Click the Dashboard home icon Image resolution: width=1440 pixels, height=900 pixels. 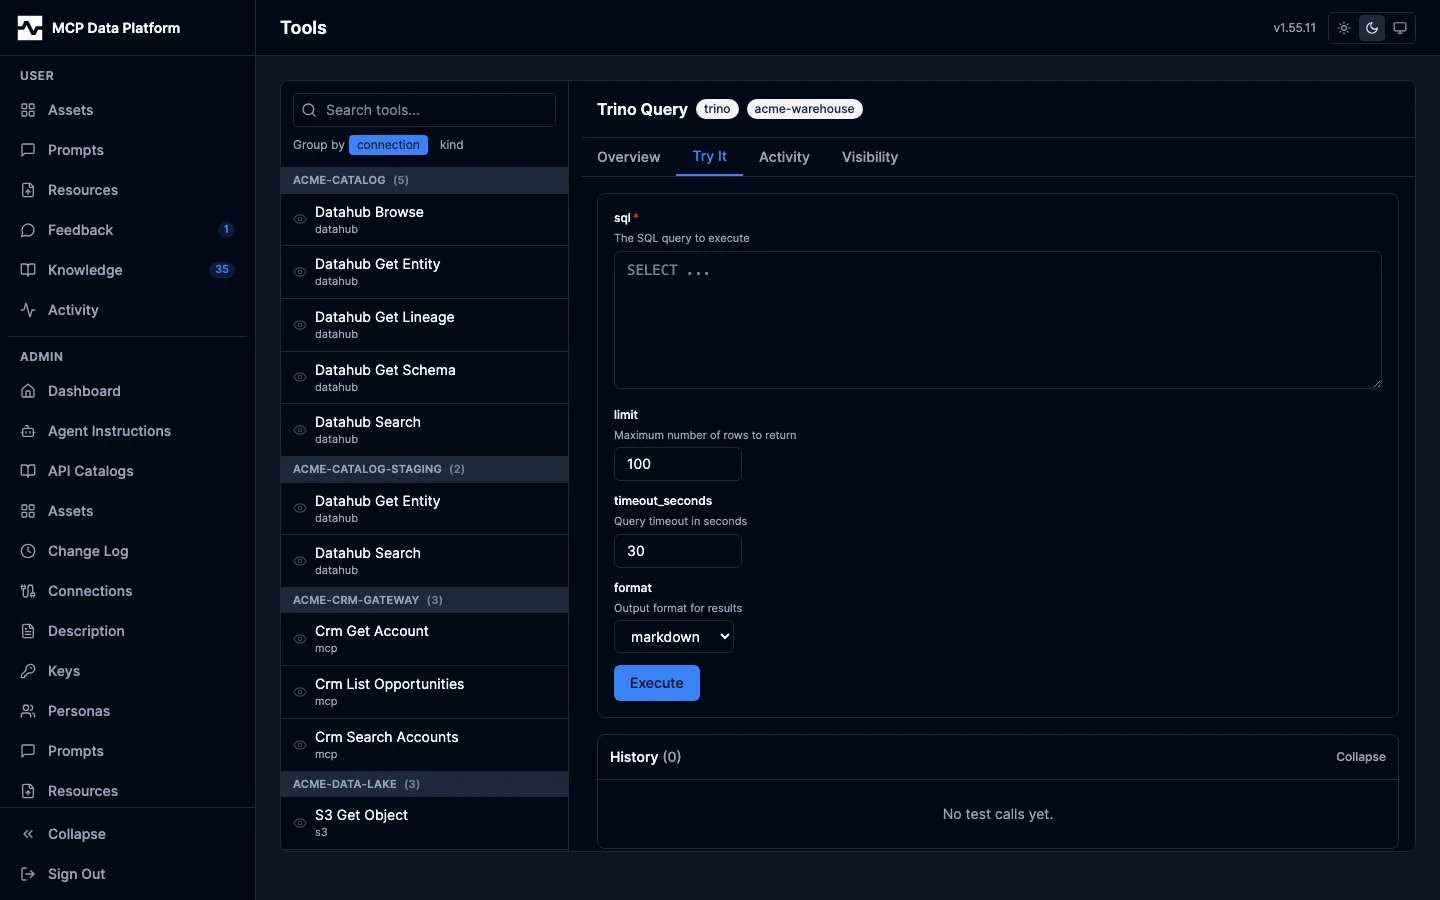28,391
